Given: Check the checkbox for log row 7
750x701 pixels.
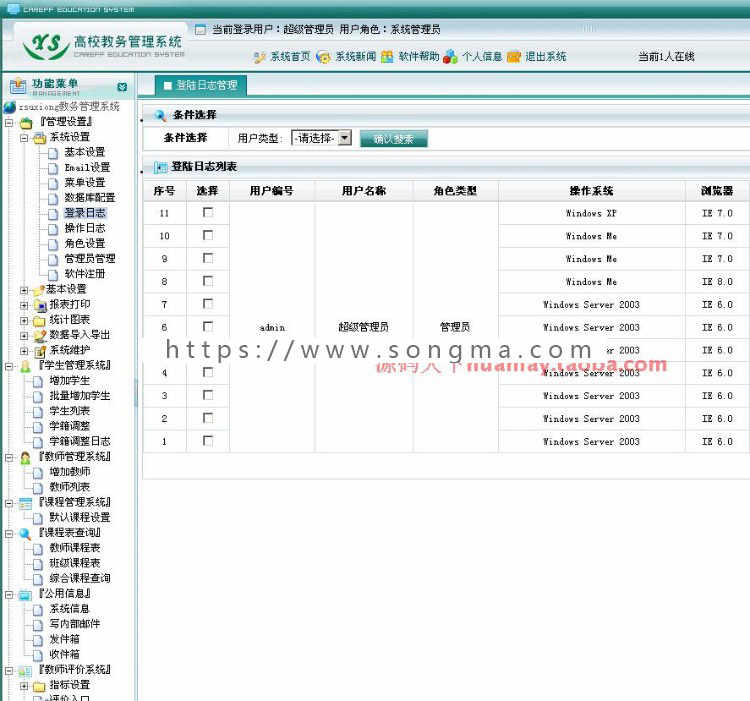Looking at the screenshot, I should 208,304.
